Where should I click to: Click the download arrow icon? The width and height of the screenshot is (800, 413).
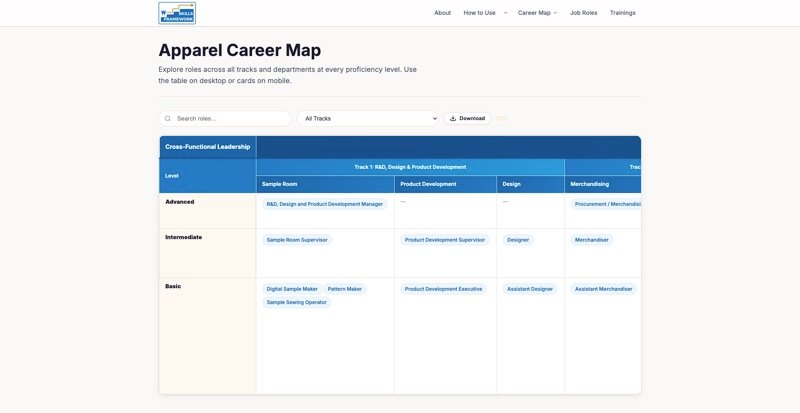click(x=453, y=118)
